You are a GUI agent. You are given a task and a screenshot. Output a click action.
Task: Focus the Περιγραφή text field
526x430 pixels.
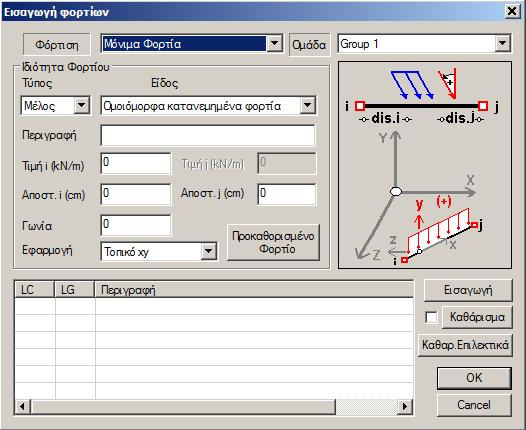pyautogui.click(x=208, y=136)
